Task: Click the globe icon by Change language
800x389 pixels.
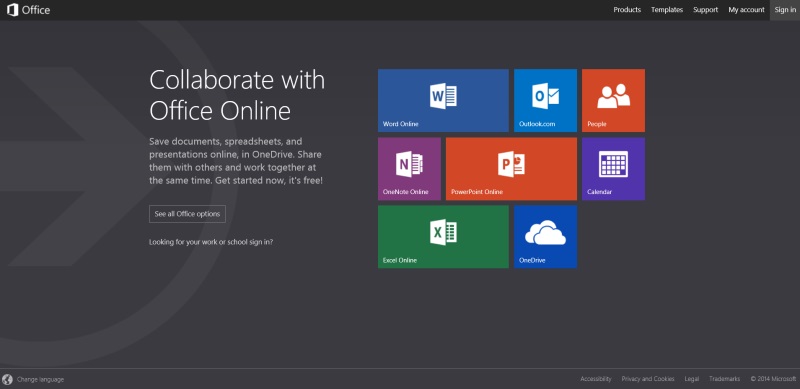Action: (x=7, y=379)
